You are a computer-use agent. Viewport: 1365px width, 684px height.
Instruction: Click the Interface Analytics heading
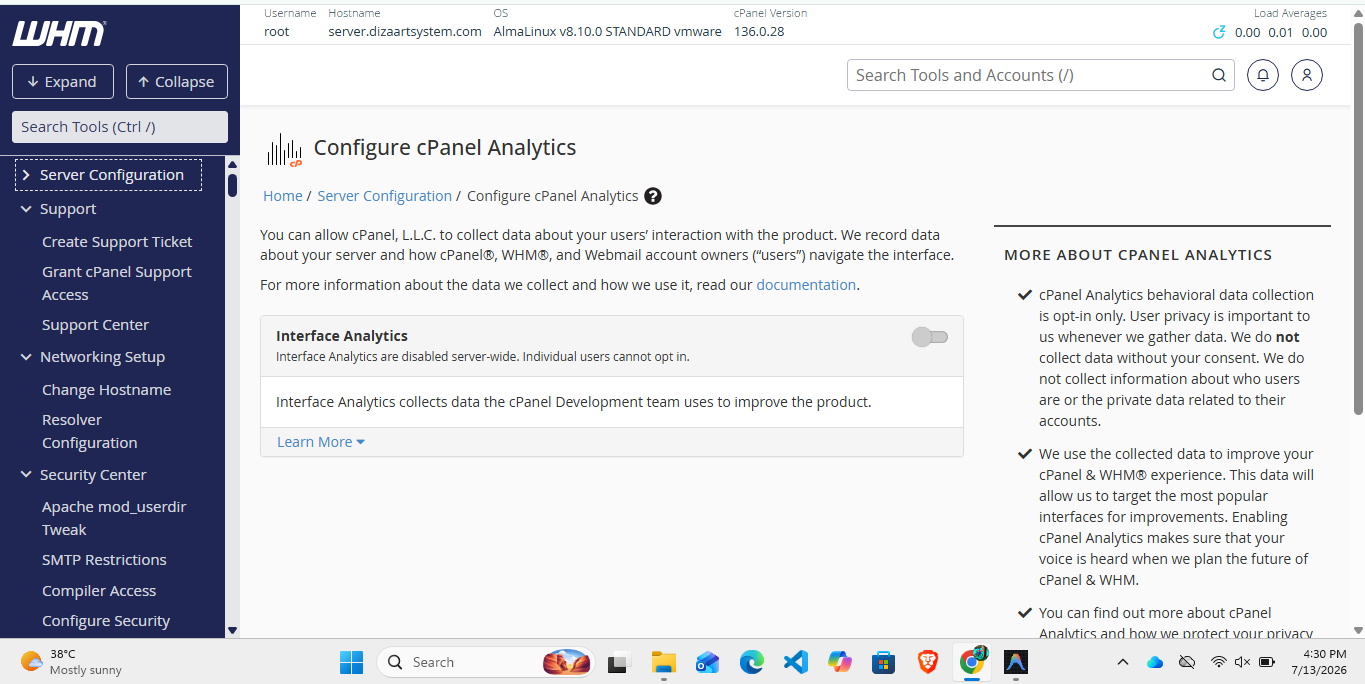tap(342, 336)
